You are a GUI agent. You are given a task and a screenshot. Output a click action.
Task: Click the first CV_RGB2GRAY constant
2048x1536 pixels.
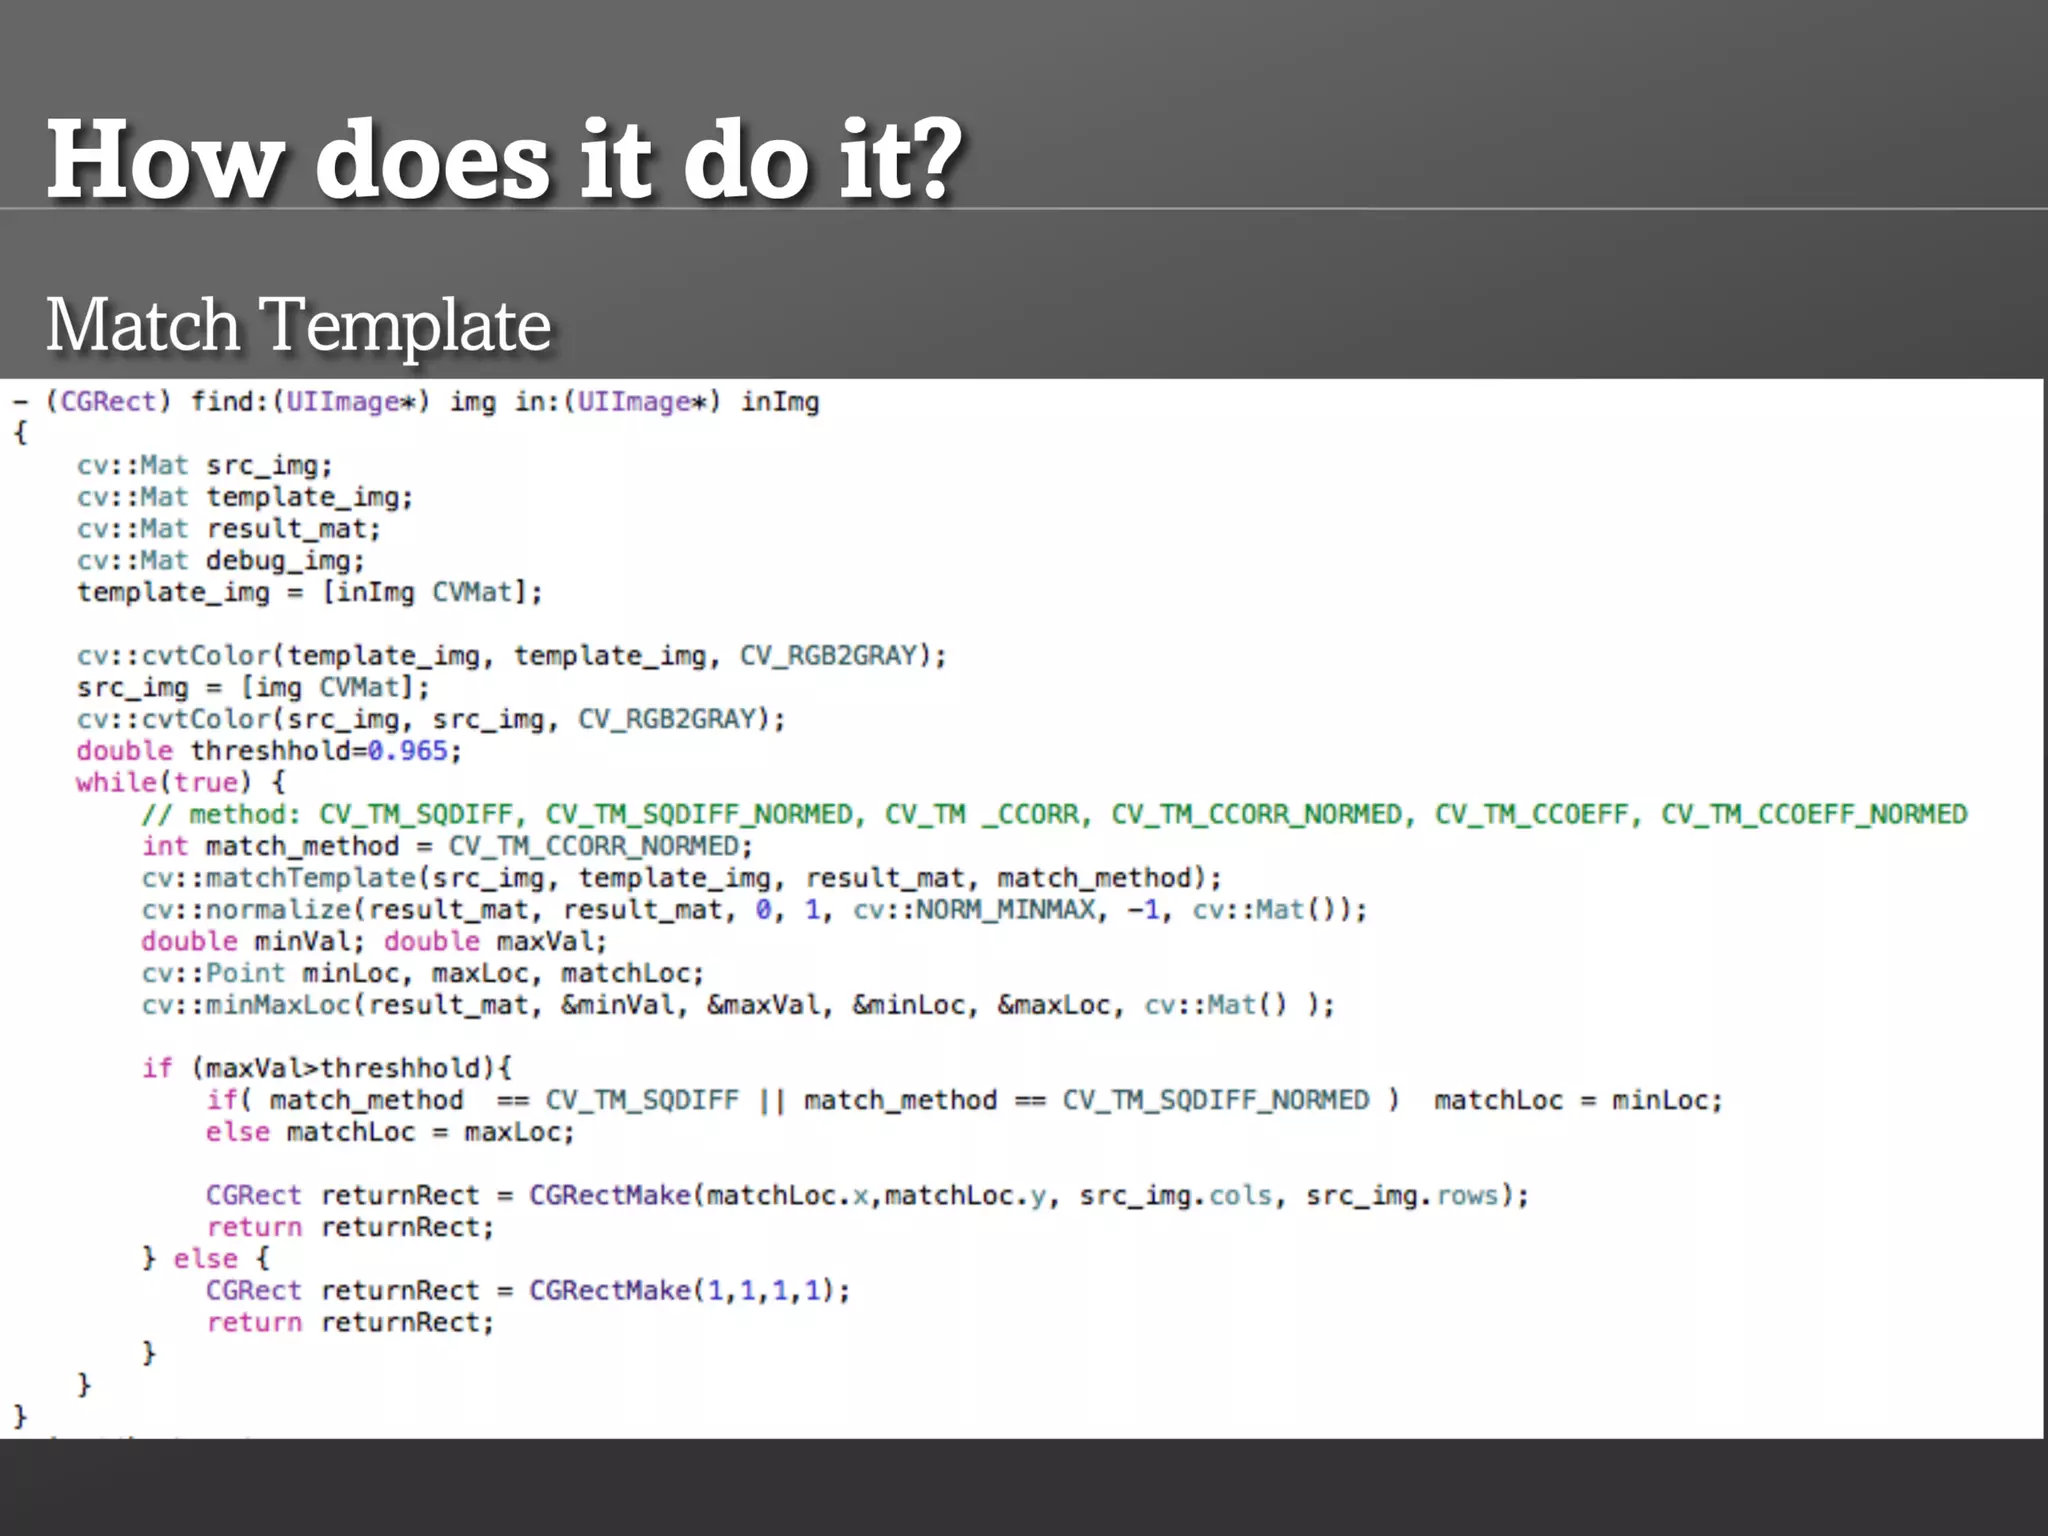click(x=830, y=656)
